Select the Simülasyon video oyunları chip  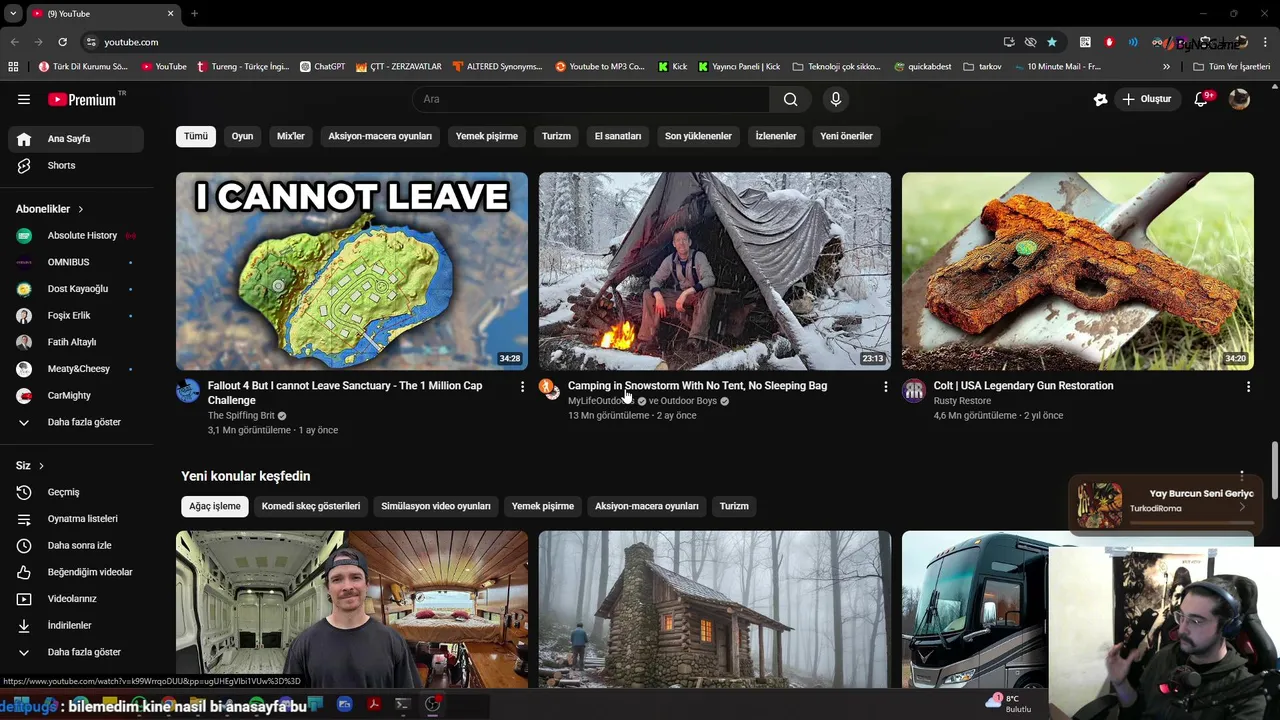click(436, 506)
